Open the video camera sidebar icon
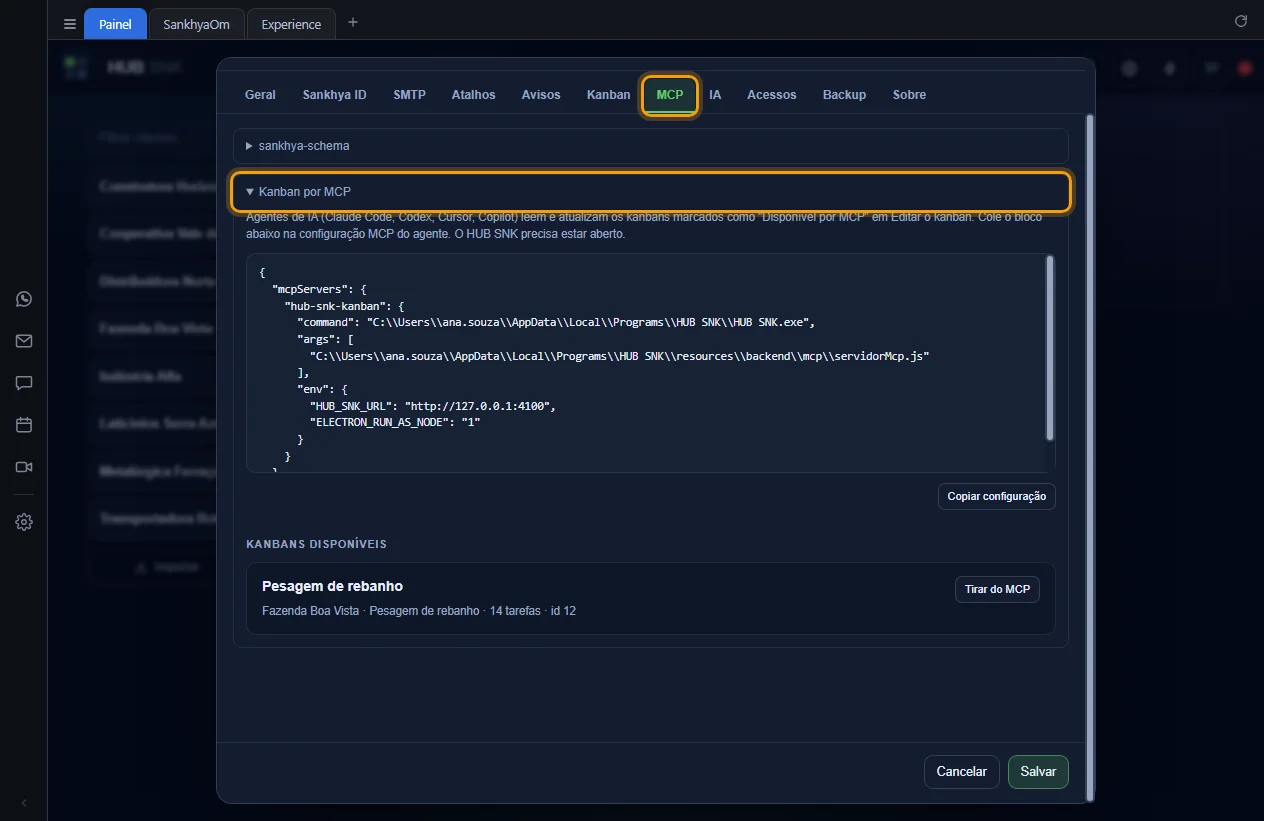Screen dimensions: 1264x821 click(24, 467)
